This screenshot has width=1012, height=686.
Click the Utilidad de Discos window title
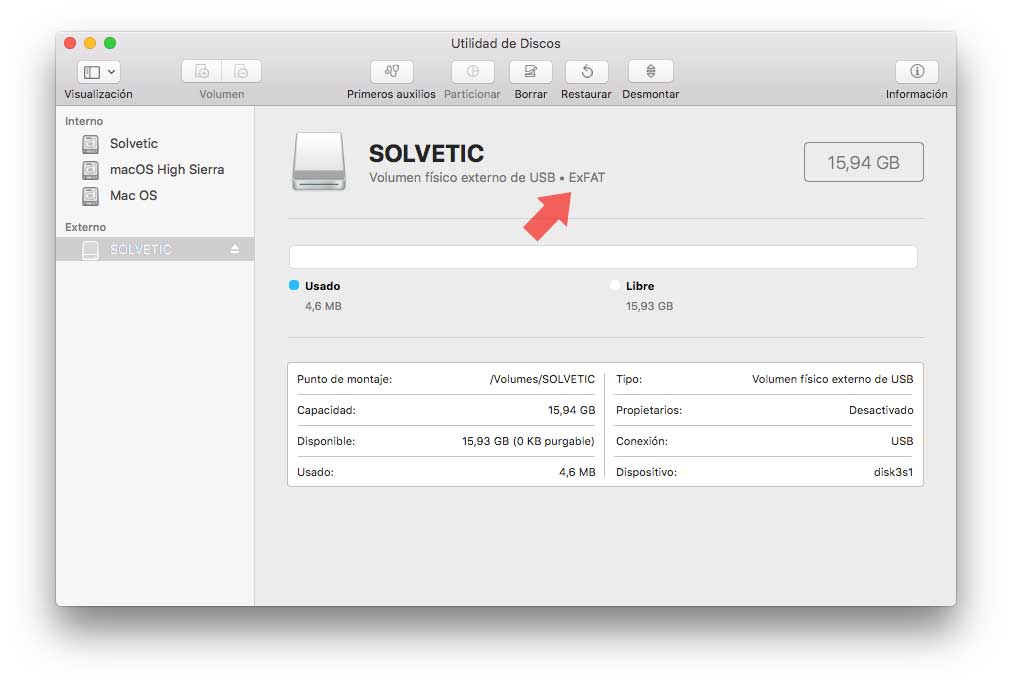pyautogui.click(x=505, y=43)
